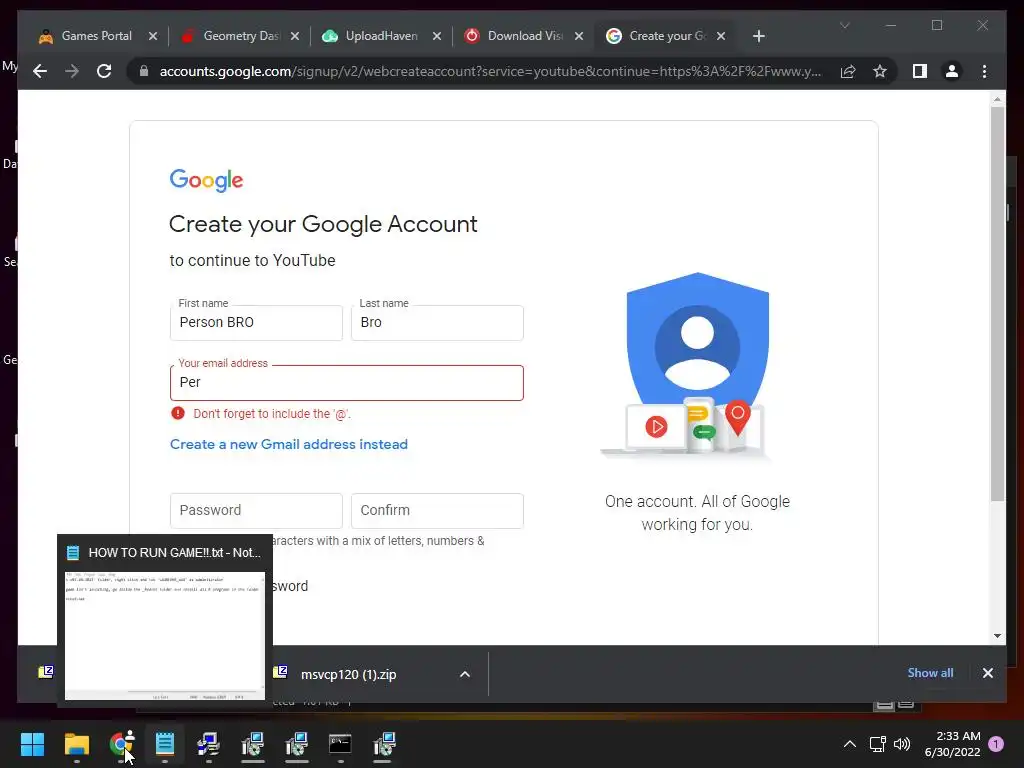Open msvcp120 (1).zip download
This screenshot has height=768, width=1024.
[348, 675]
